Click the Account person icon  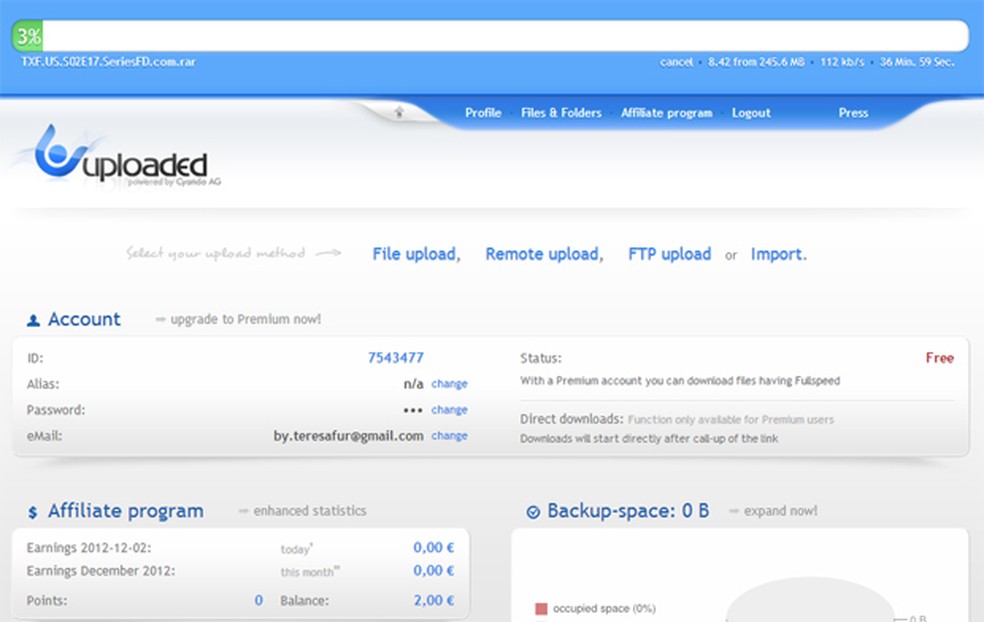(33, 320)
